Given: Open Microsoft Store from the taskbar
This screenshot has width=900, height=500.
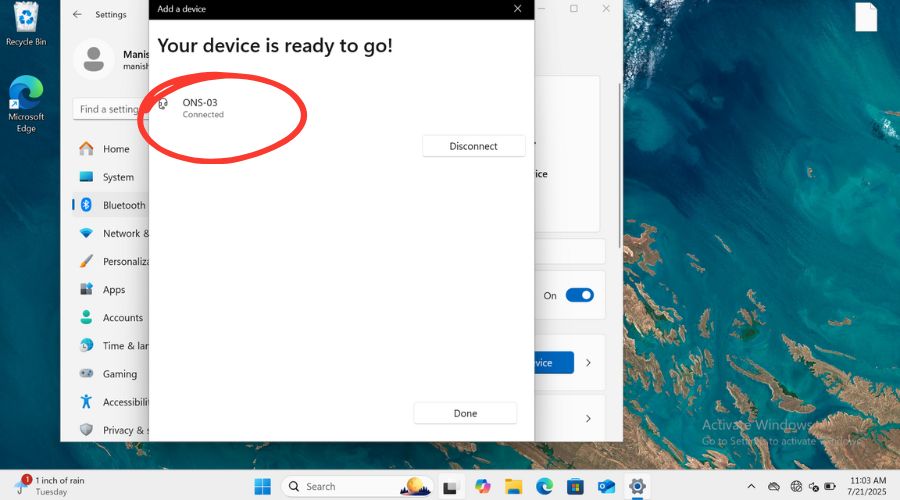Looking at the screenshot, I should pos(575,487).
